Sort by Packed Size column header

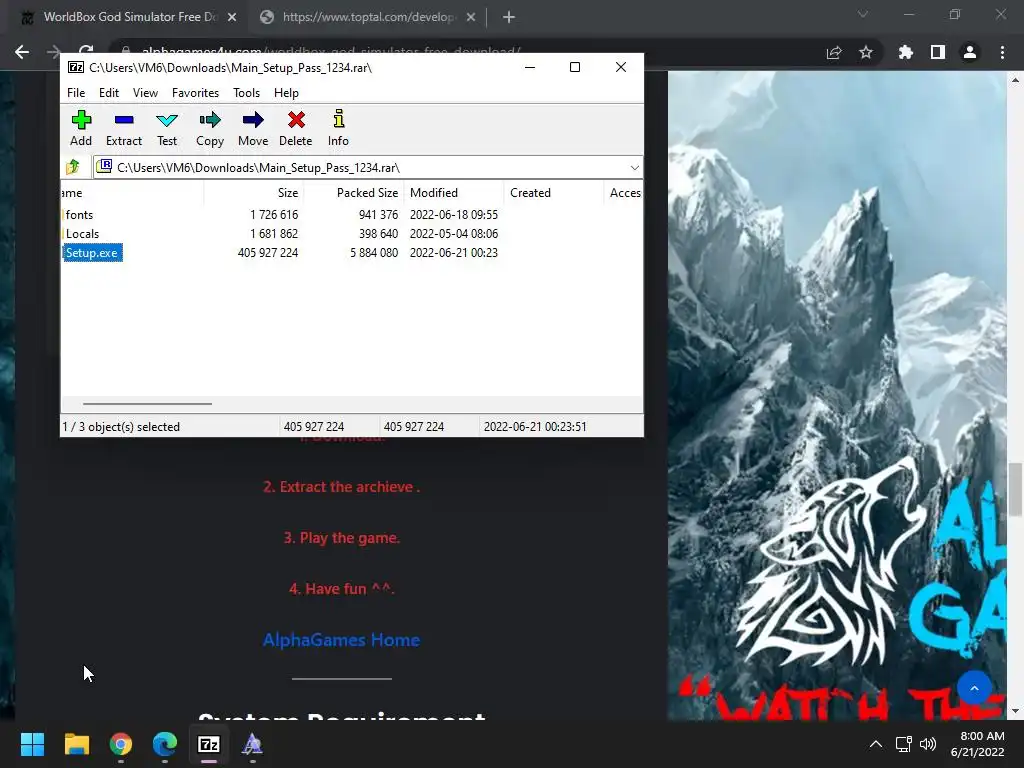353,193
